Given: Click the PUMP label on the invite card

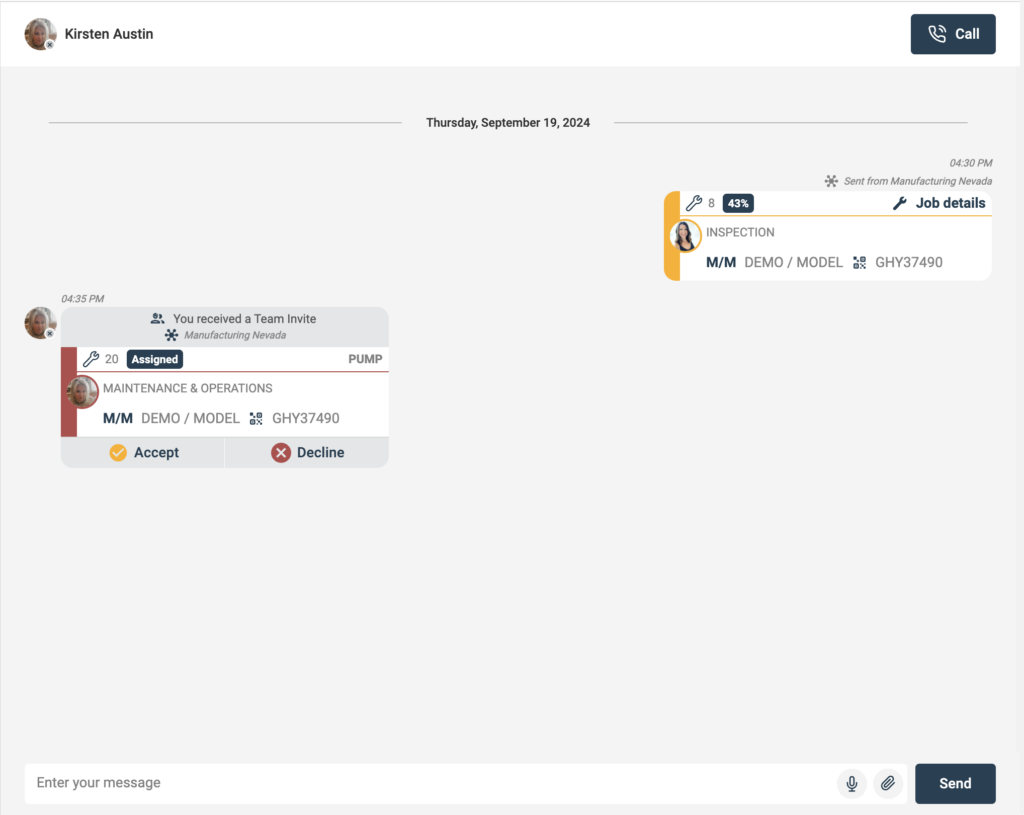Looking at the screenshot, I should pos(365,359).
